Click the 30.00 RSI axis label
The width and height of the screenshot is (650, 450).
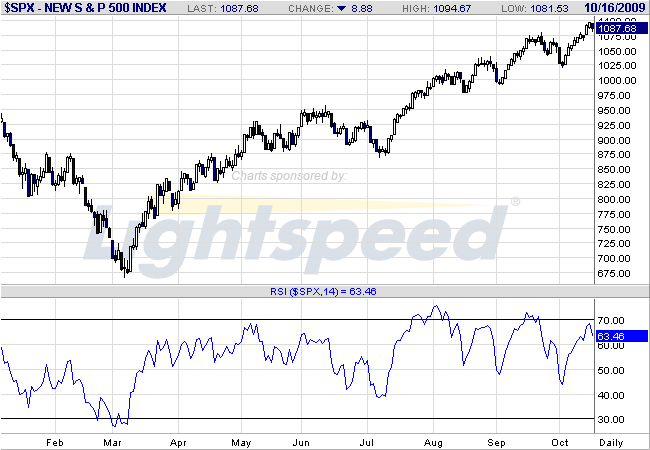click(611, 419)
